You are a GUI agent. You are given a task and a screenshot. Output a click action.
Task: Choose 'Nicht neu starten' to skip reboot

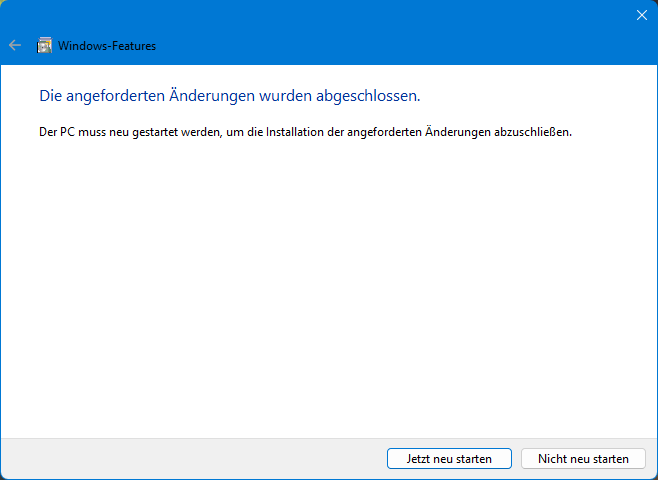tap(583, 459)
